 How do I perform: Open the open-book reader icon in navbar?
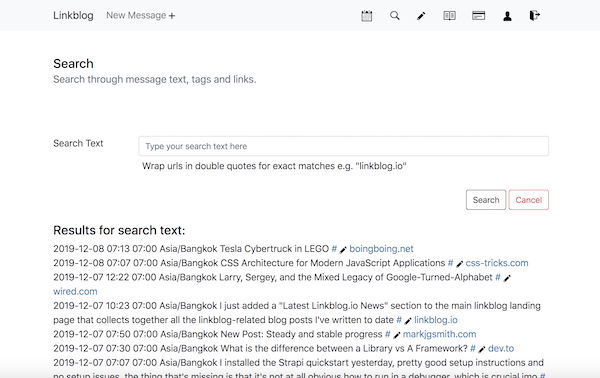tap(449, 16)
